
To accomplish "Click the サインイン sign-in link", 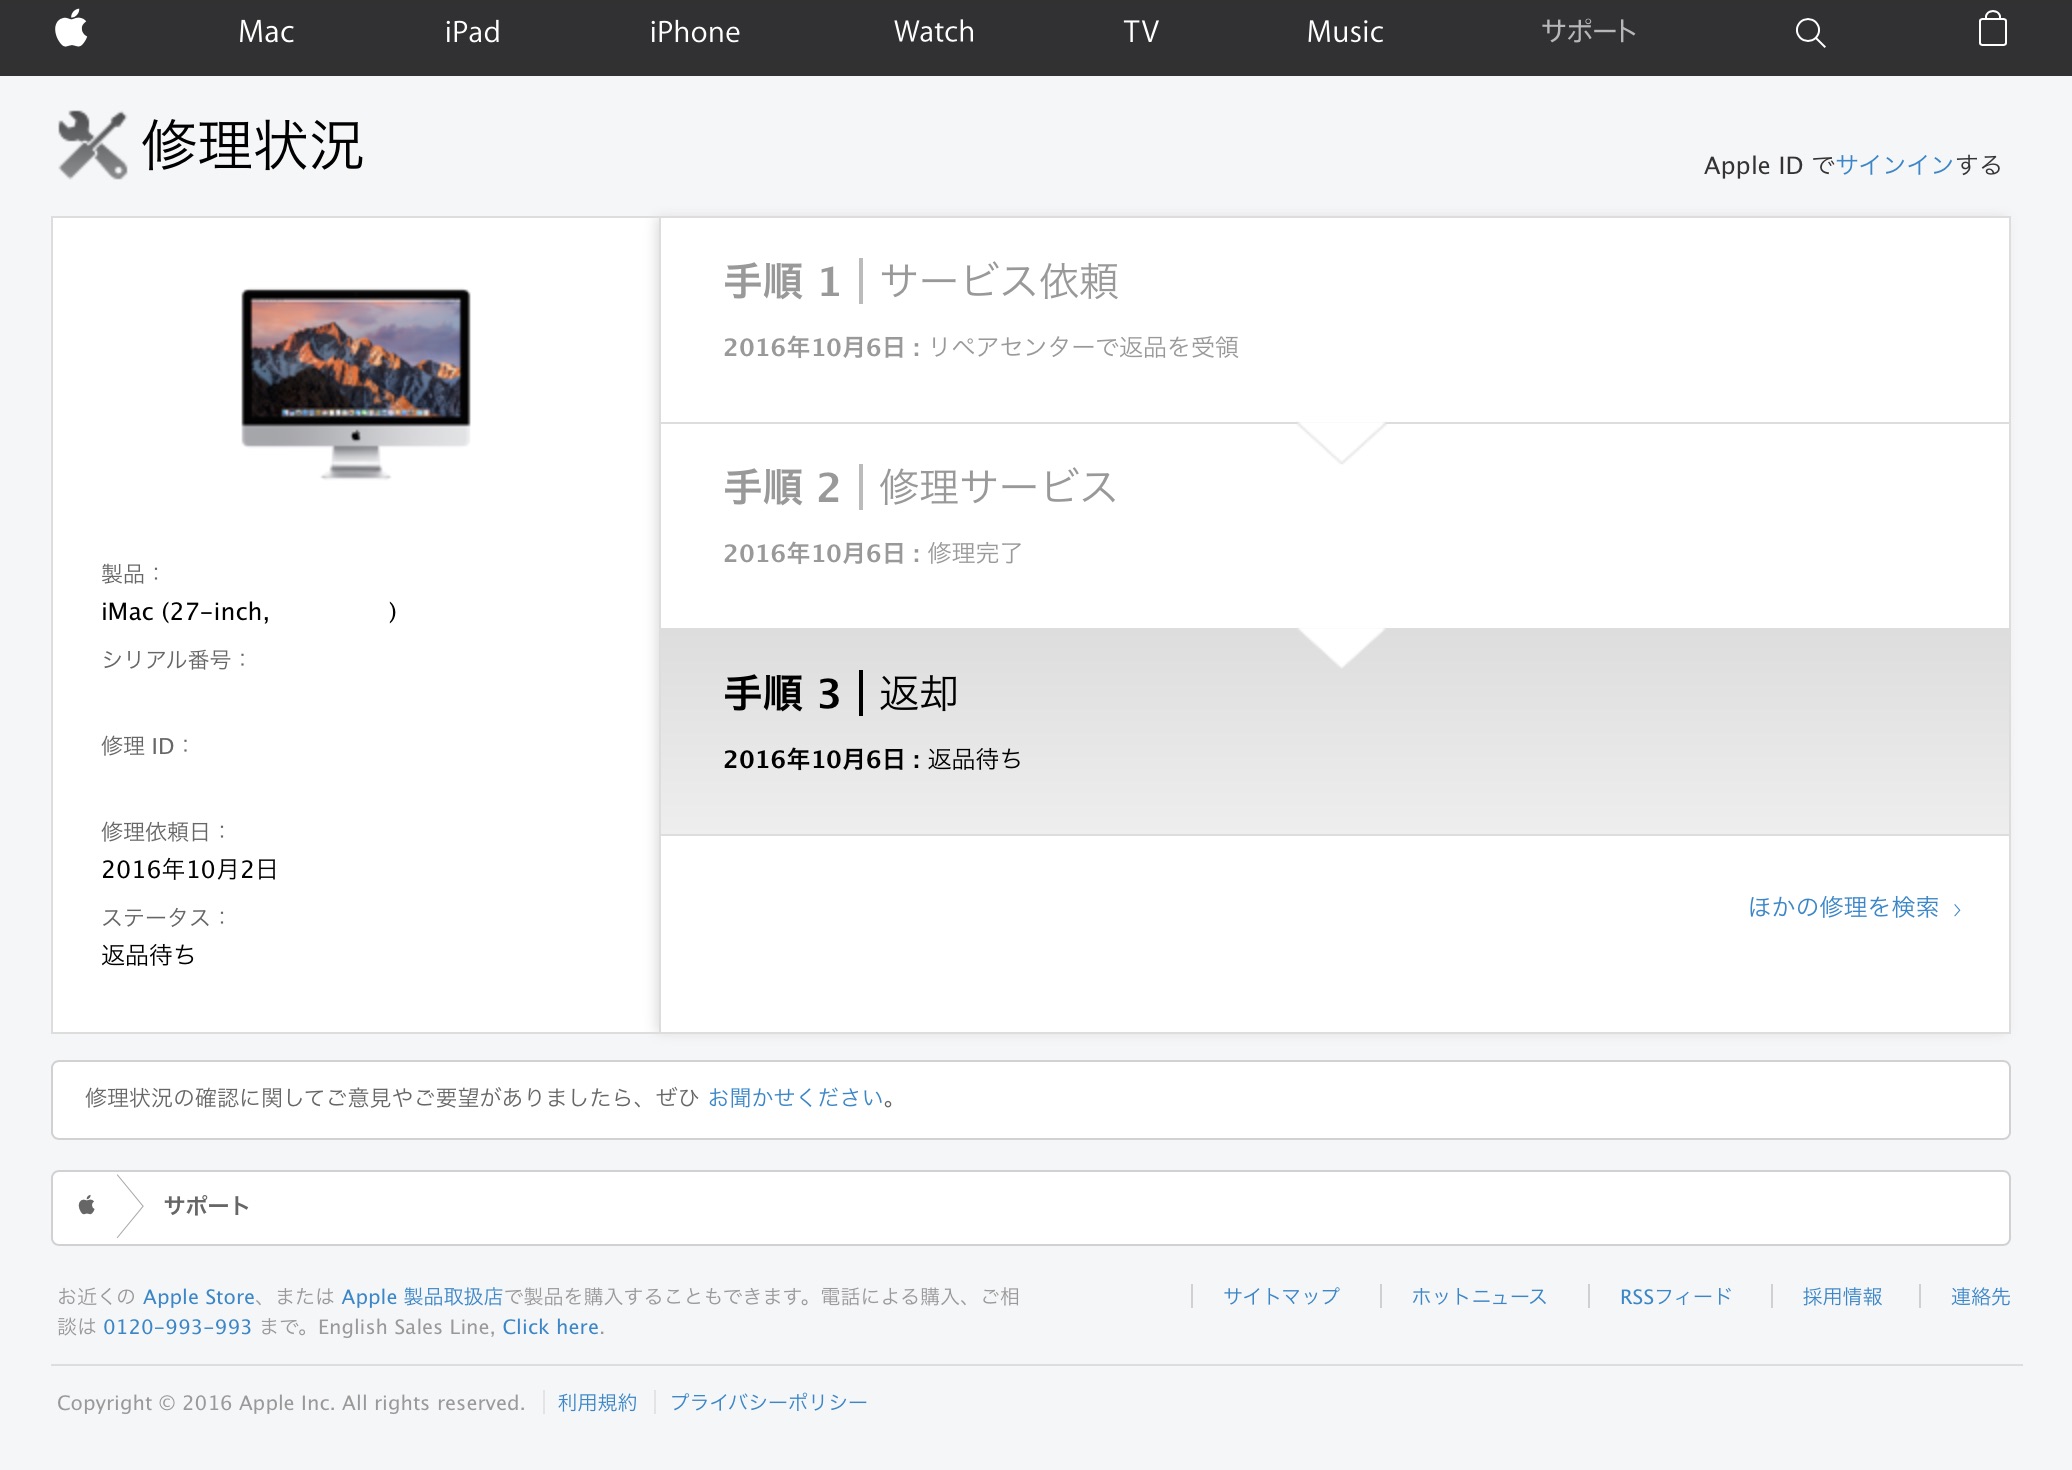I will 1894,165.
